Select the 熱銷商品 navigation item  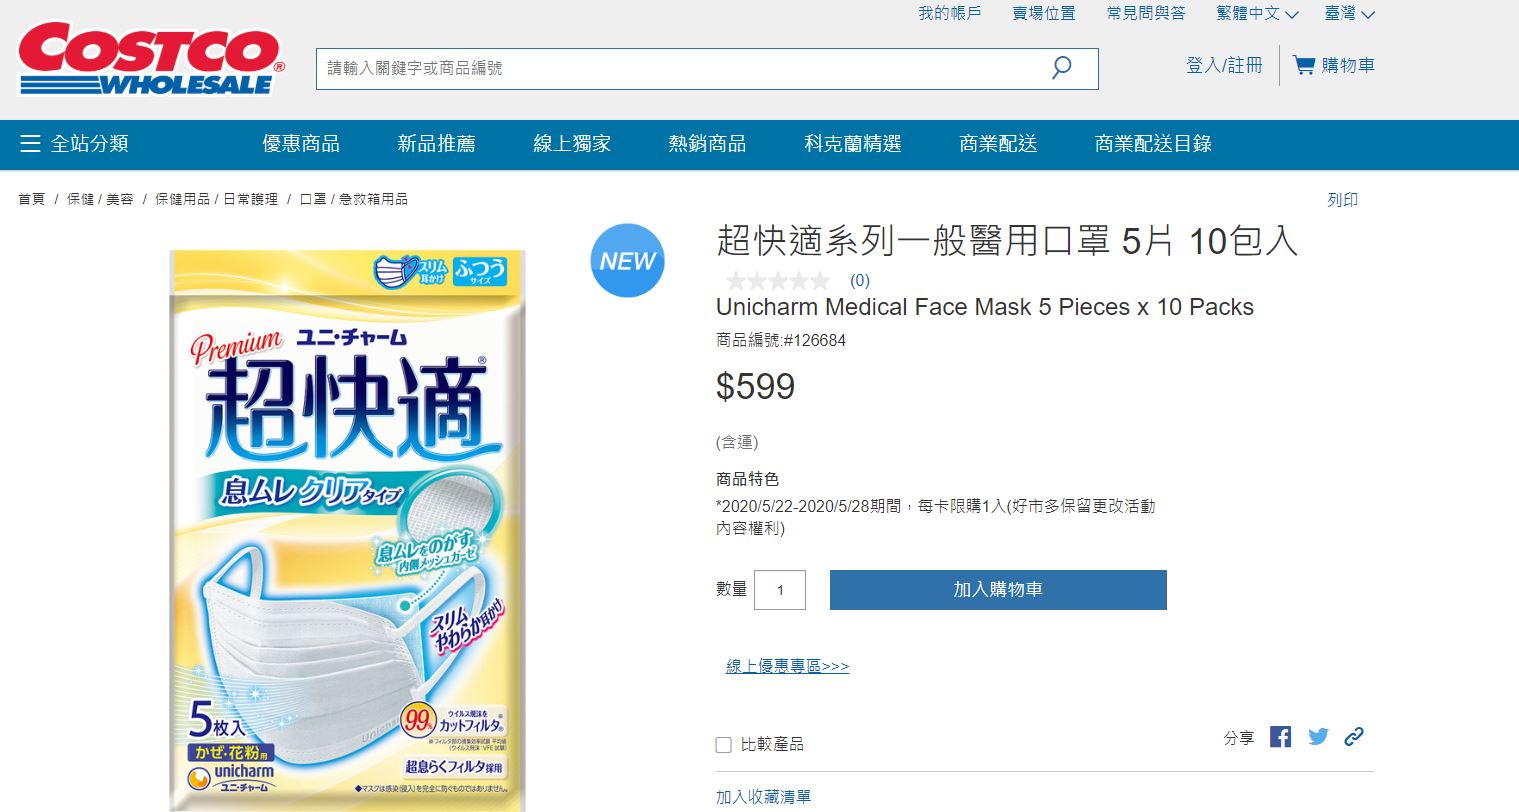click(706, 144)
